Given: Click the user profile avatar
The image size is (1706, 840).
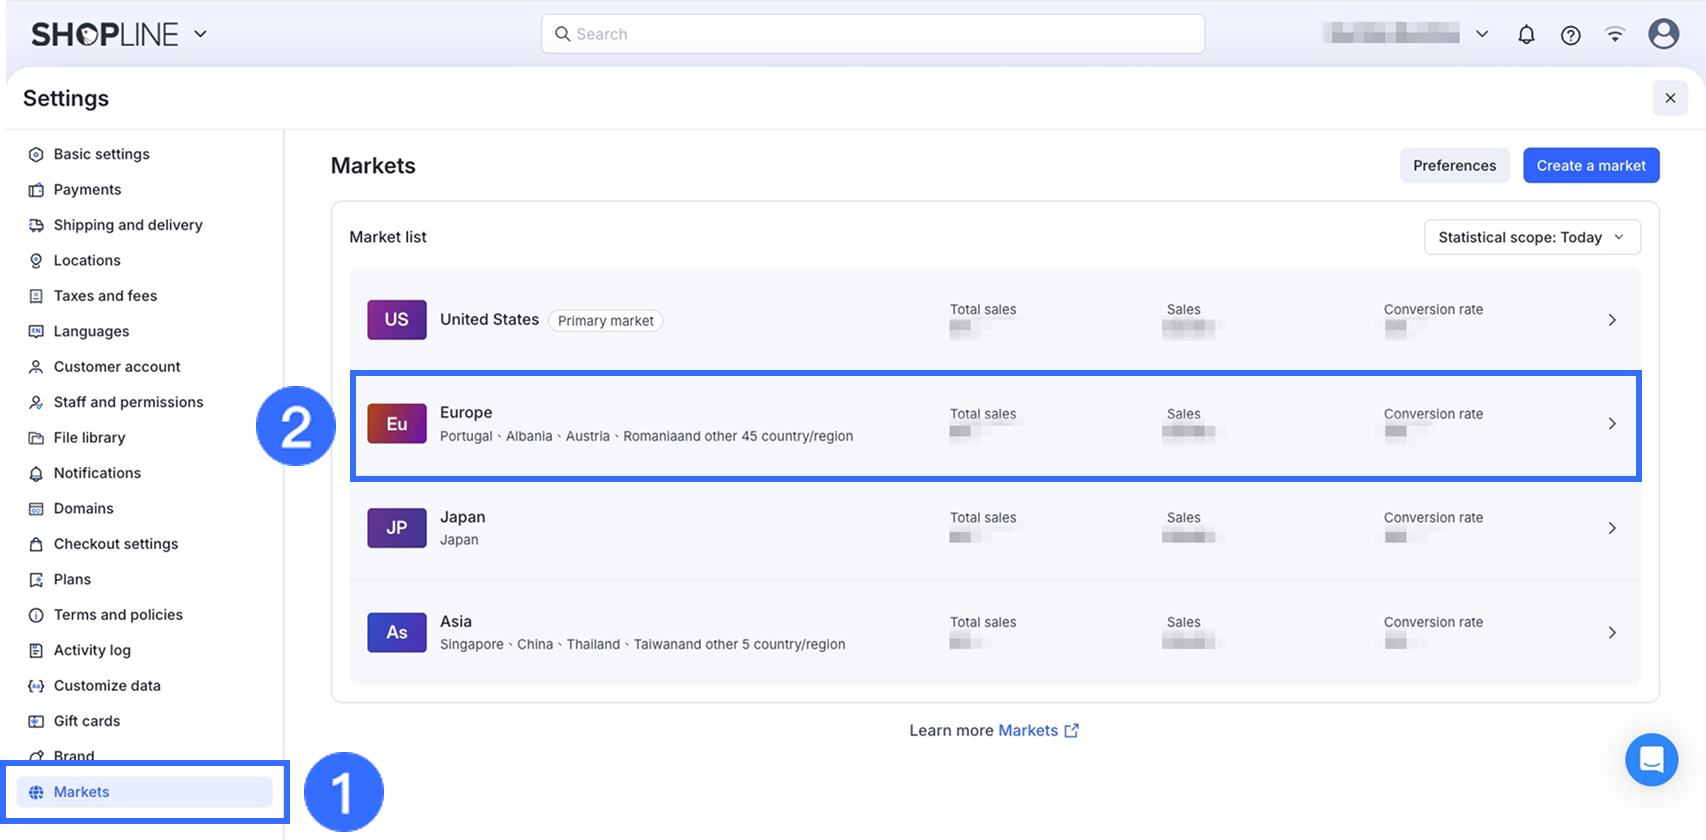Looking at the screenshot, I should pos(1663,34).
